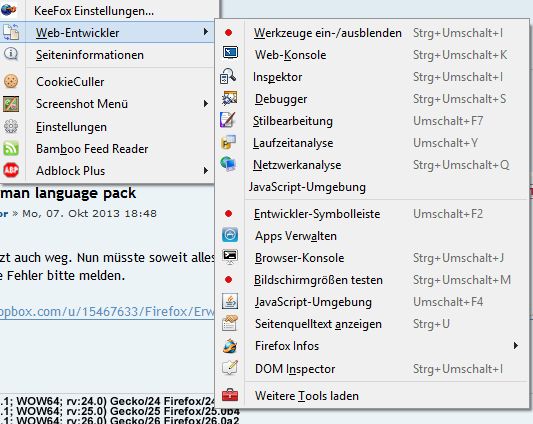Viewport: 533px width, 424px height.
Task: Expand the Adblock Plus submenu arrow
Action: [205, 170]
